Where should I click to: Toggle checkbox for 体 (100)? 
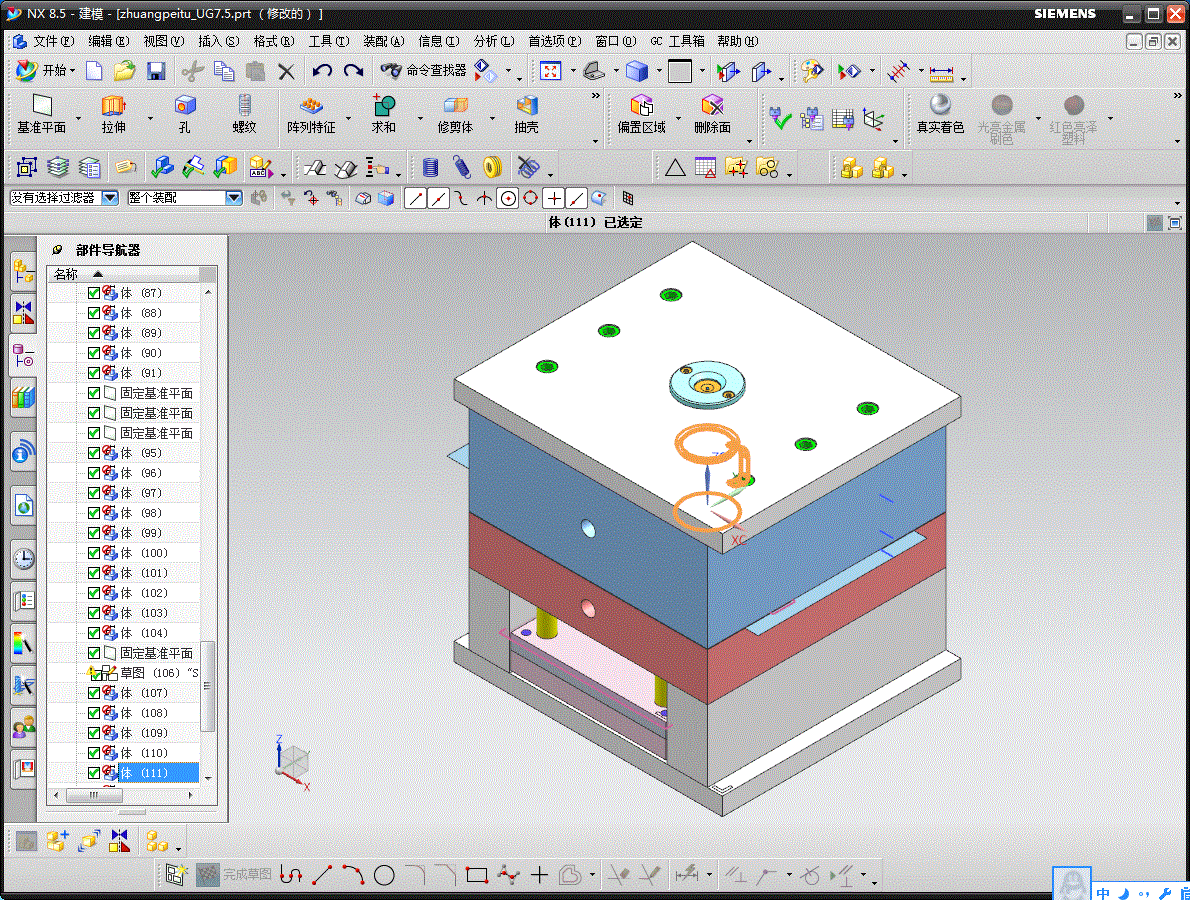tap(94, 553)
